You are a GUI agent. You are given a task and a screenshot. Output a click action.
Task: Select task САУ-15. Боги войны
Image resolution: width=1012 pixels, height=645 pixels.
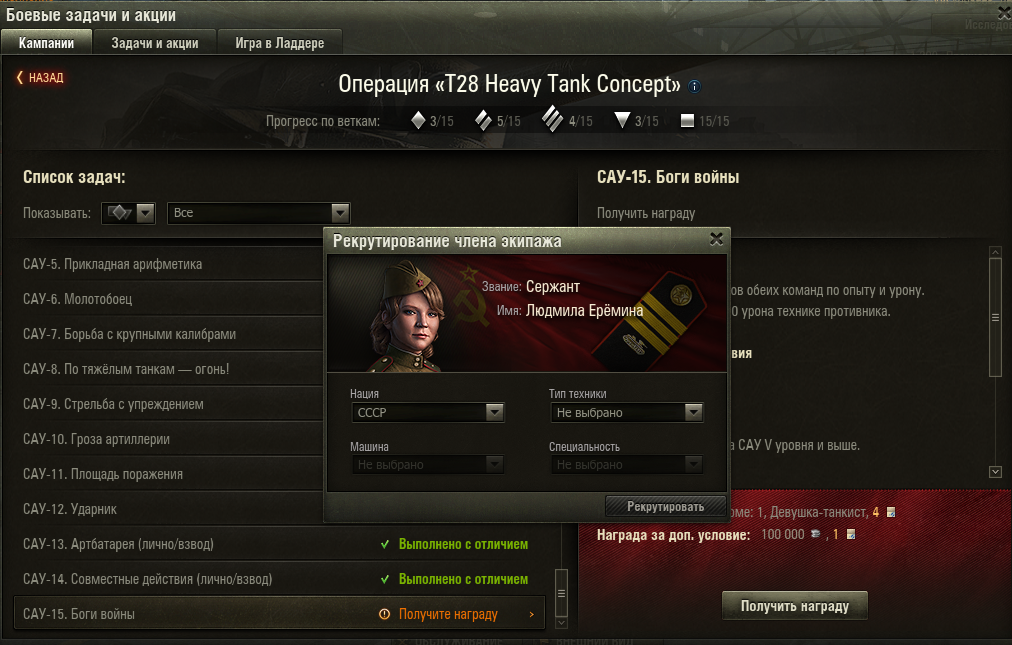[x=279, y=613]
